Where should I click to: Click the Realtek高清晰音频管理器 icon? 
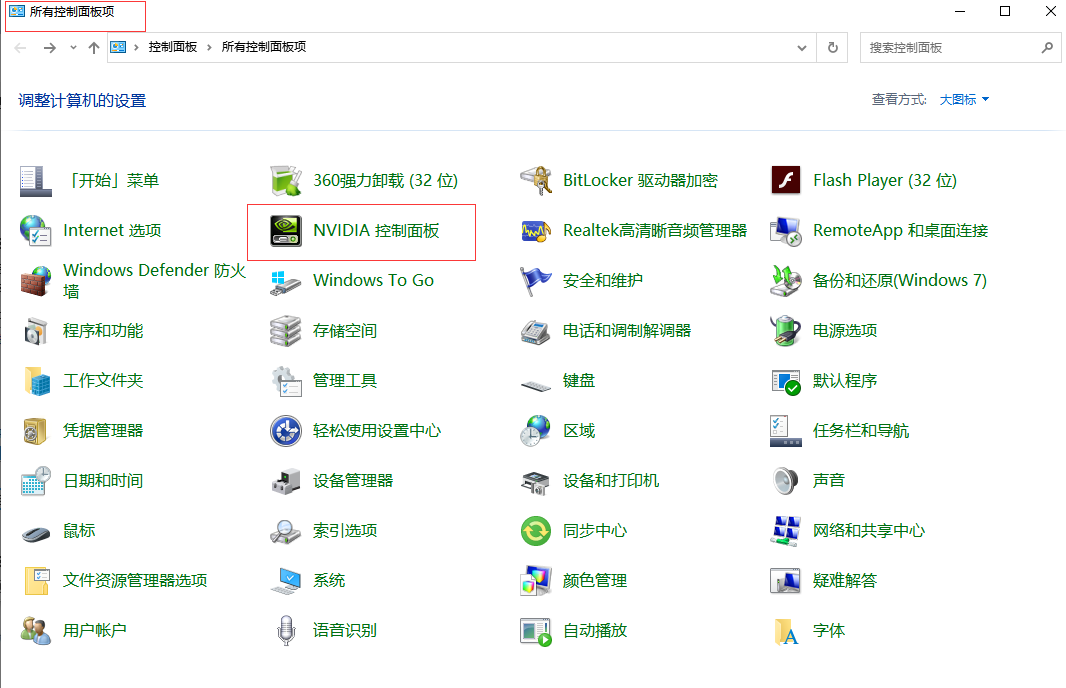(x=536, y=231)
